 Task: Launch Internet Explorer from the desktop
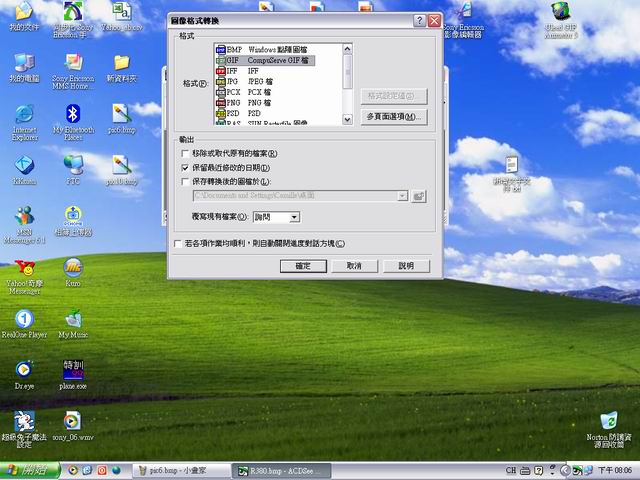[x=24, y=122]
